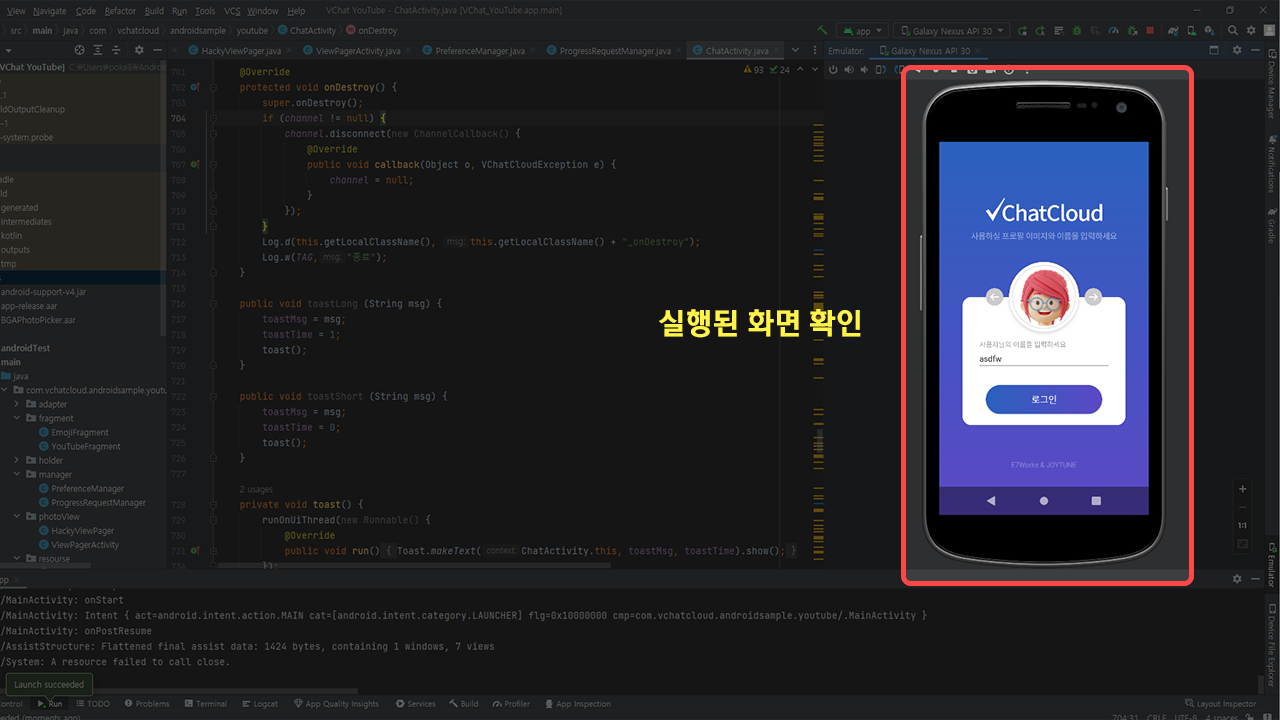This screenshot has height=720, width=1280.
Task: Hide the Emulator tool window
Action: (1255, 50)
